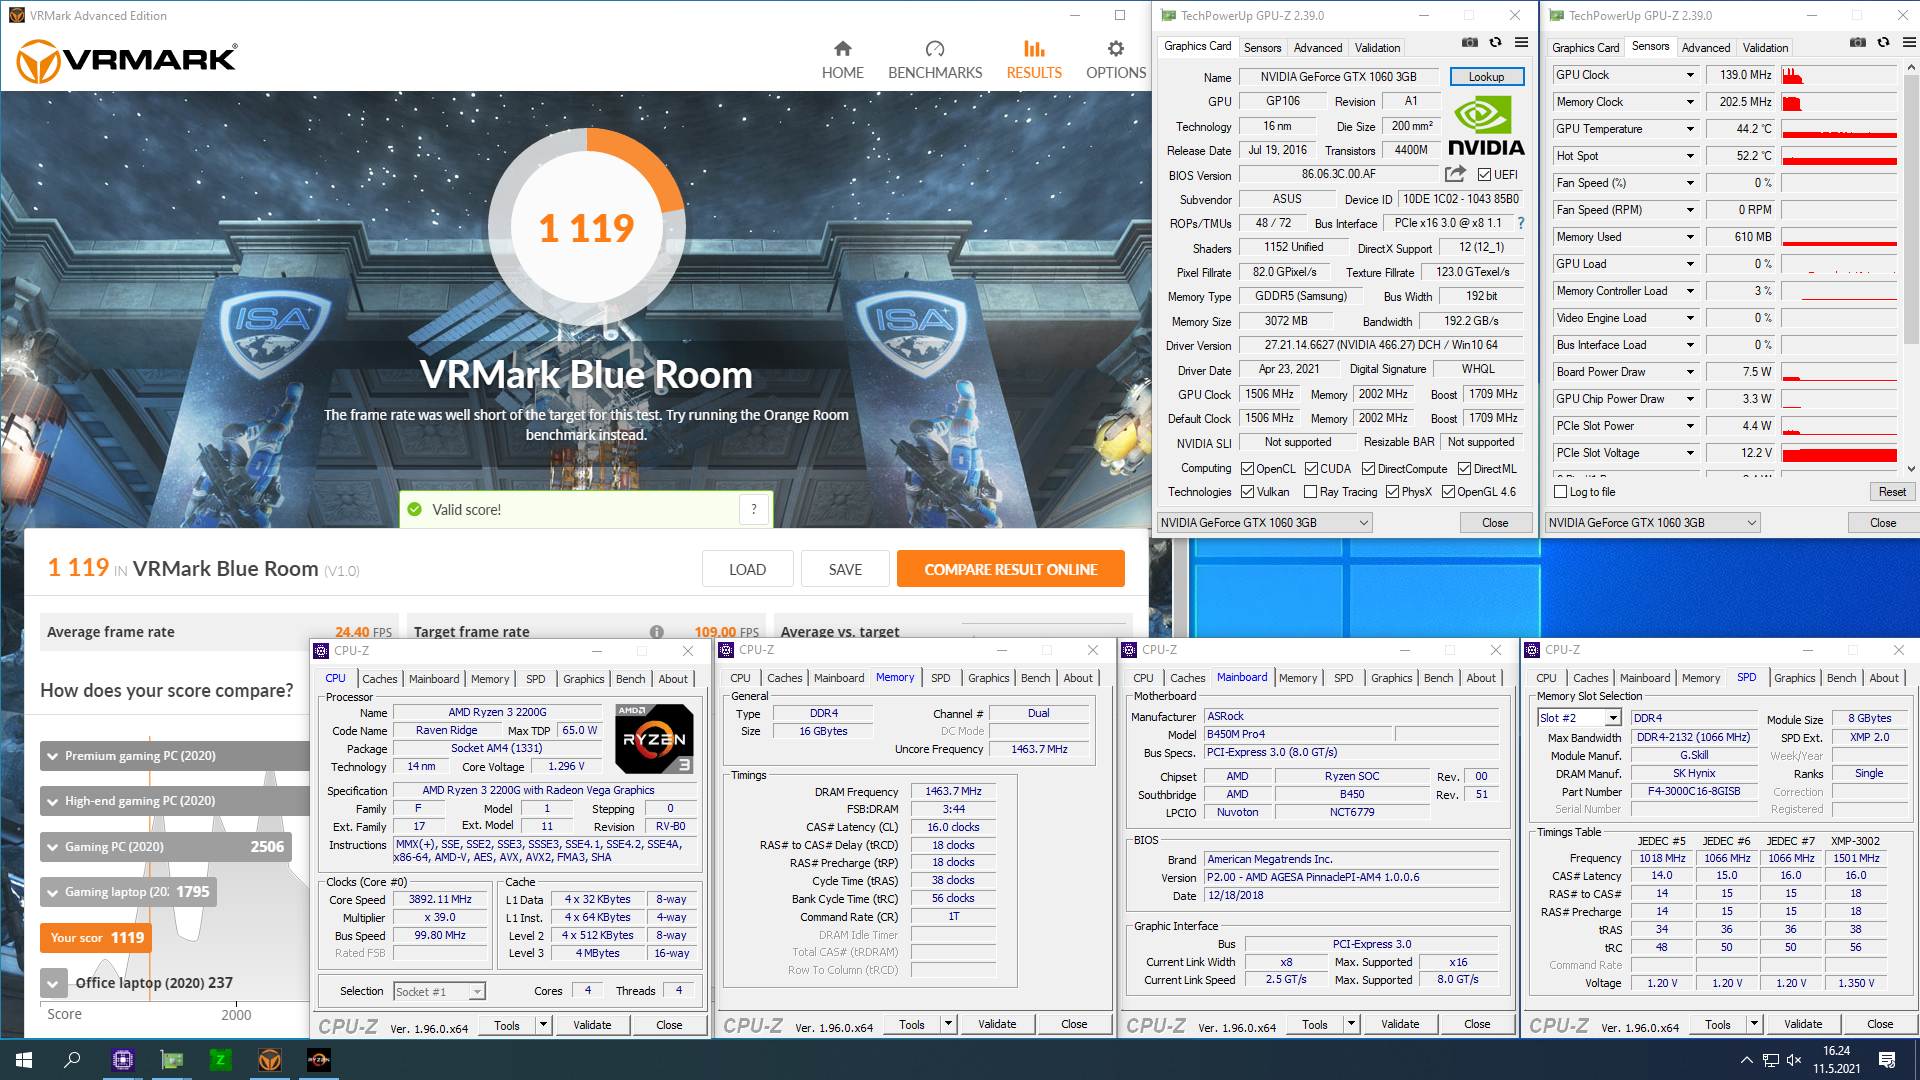1920x1080 pixels.
Task: Toggle PhysX checkbox
Action: tap(1392, 492)
